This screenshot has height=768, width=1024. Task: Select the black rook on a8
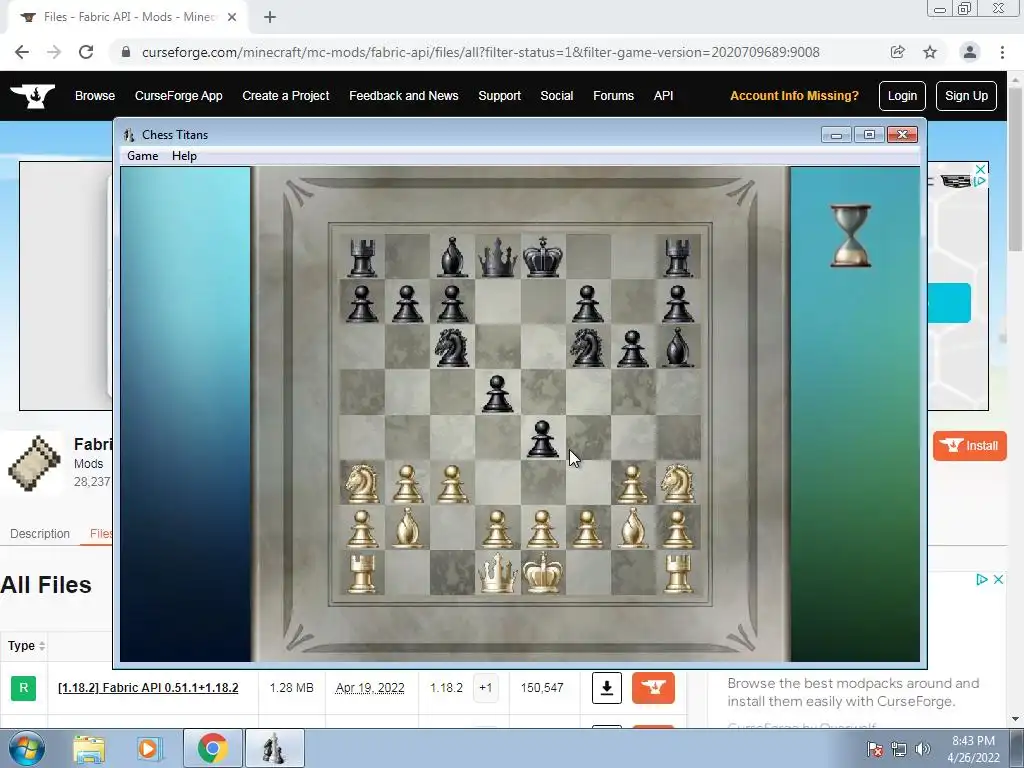(x=362, y=257)
